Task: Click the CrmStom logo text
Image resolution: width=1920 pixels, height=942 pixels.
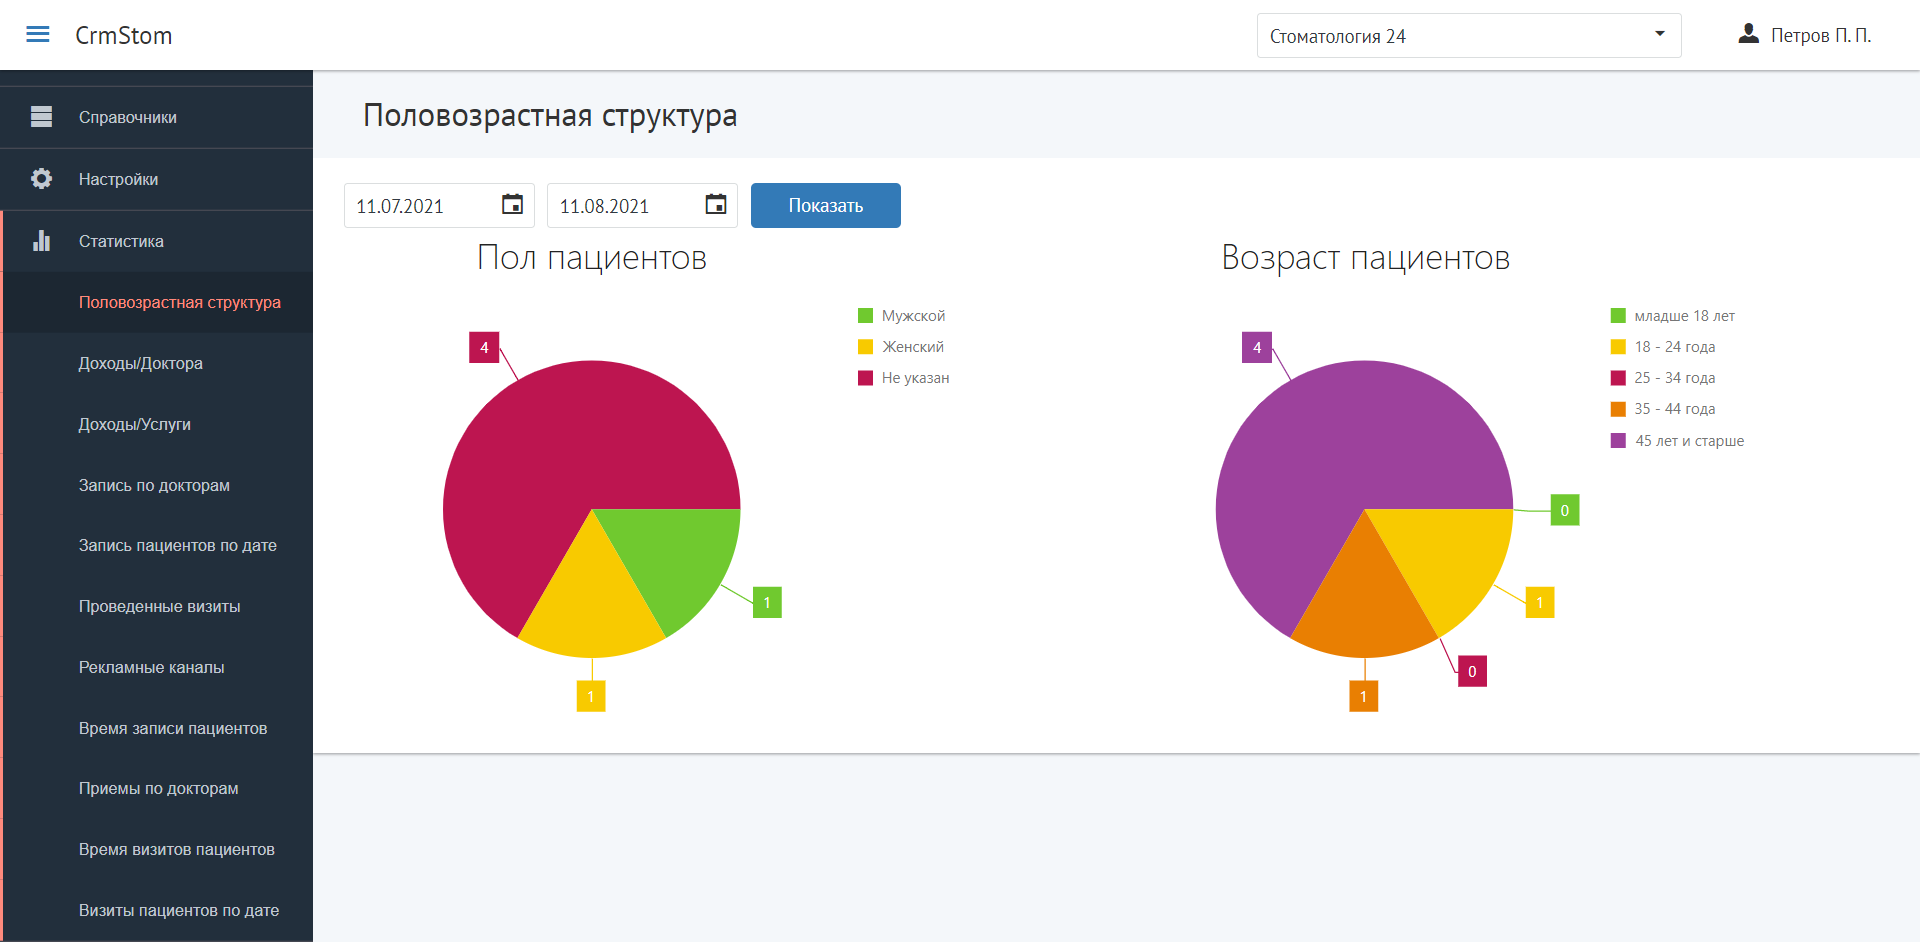Action: click(x=124, y=36)
